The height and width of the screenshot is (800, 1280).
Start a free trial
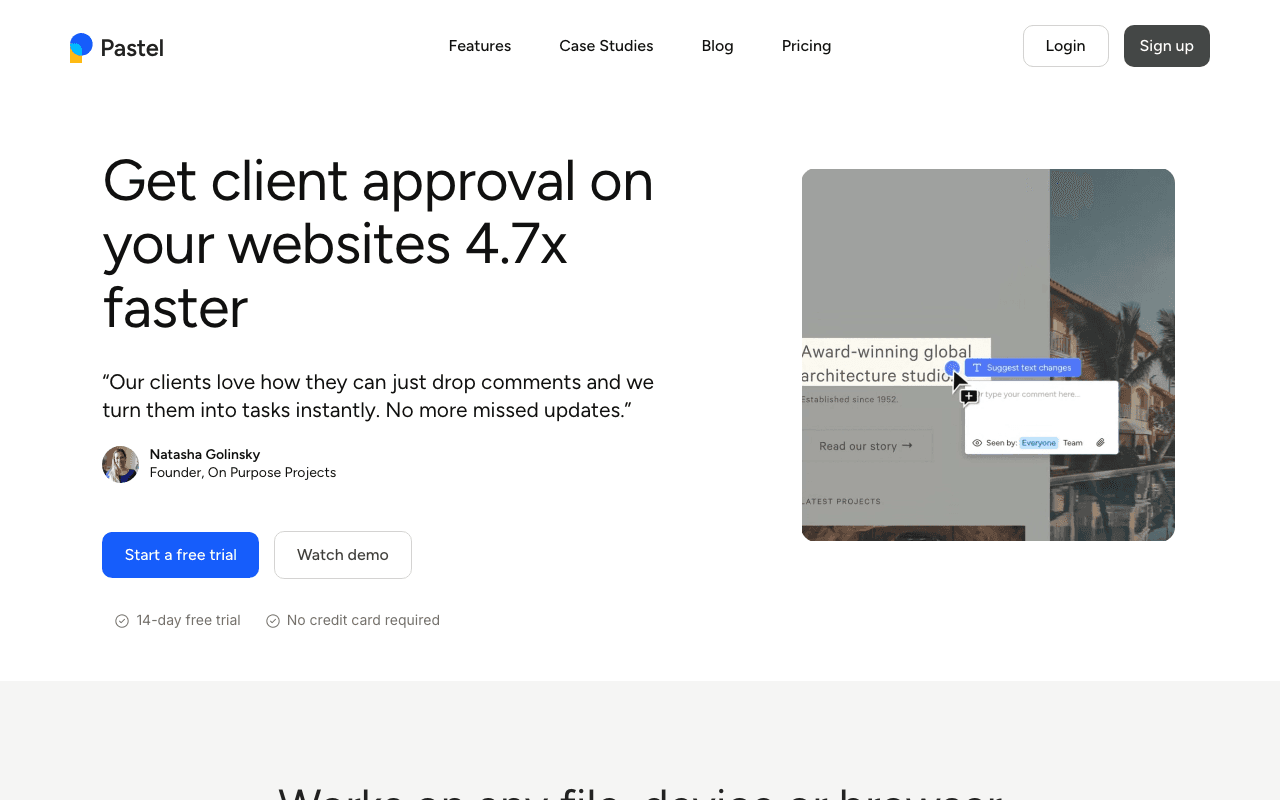coord(180,555)
